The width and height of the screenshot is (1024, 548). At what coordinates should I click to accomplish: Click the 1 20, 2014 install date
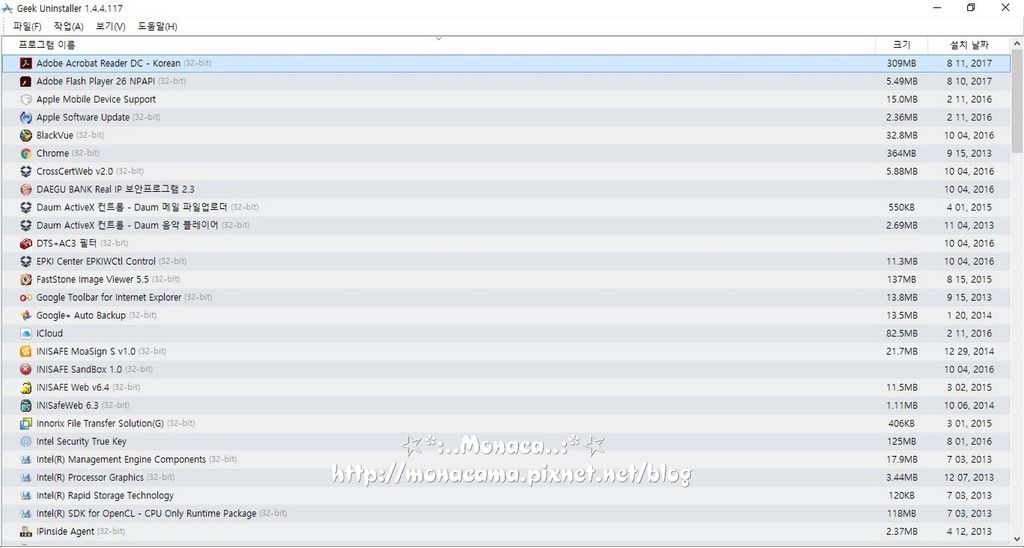[969, 315]
